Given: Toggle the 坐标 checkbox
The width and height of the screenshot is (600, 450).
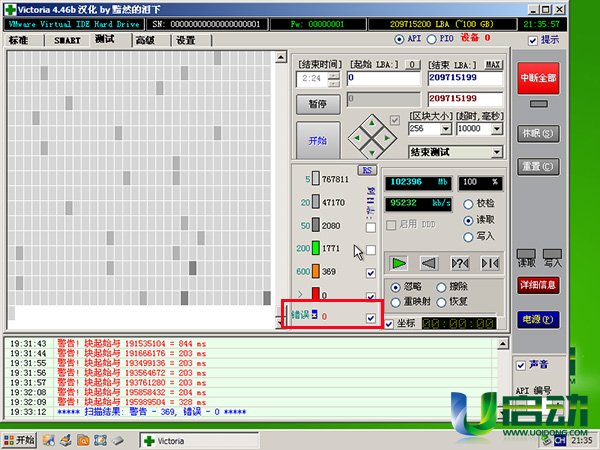Looking at the screenshot, I should click(389, 324).
